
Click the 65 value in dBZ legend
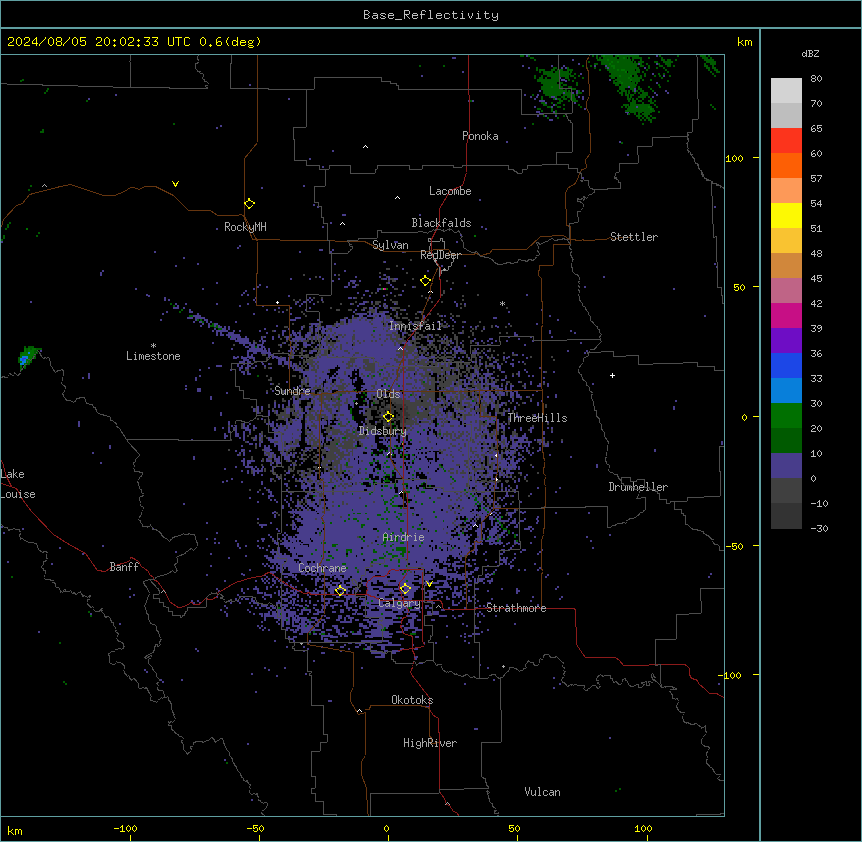pos(816,128)
